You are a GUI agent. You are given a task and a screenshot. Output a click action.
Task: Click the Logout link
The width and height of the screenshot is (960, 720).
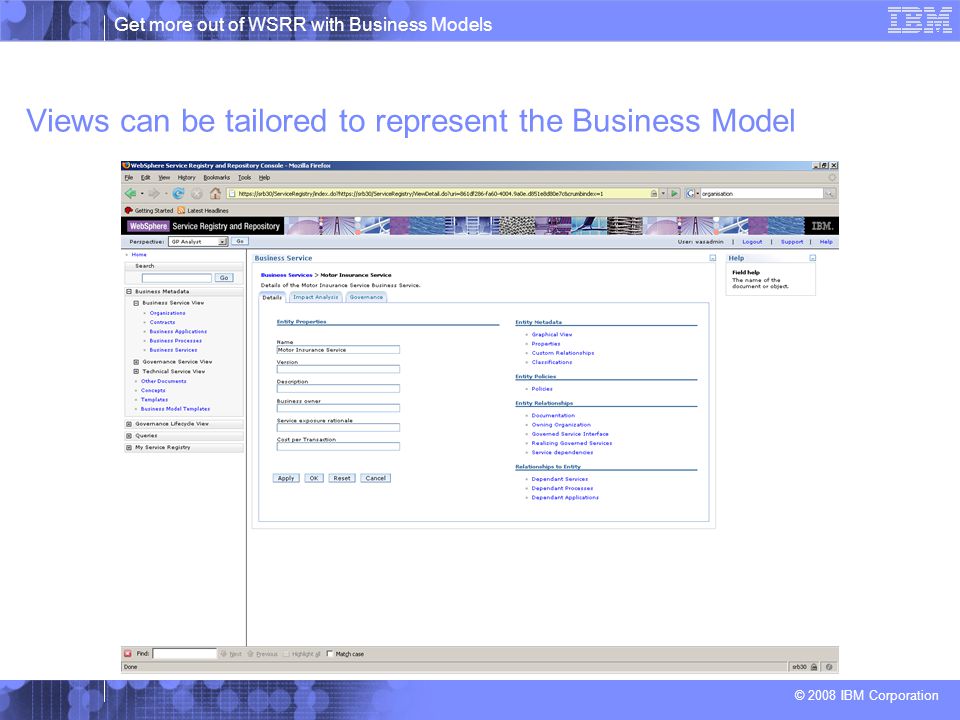752,242
